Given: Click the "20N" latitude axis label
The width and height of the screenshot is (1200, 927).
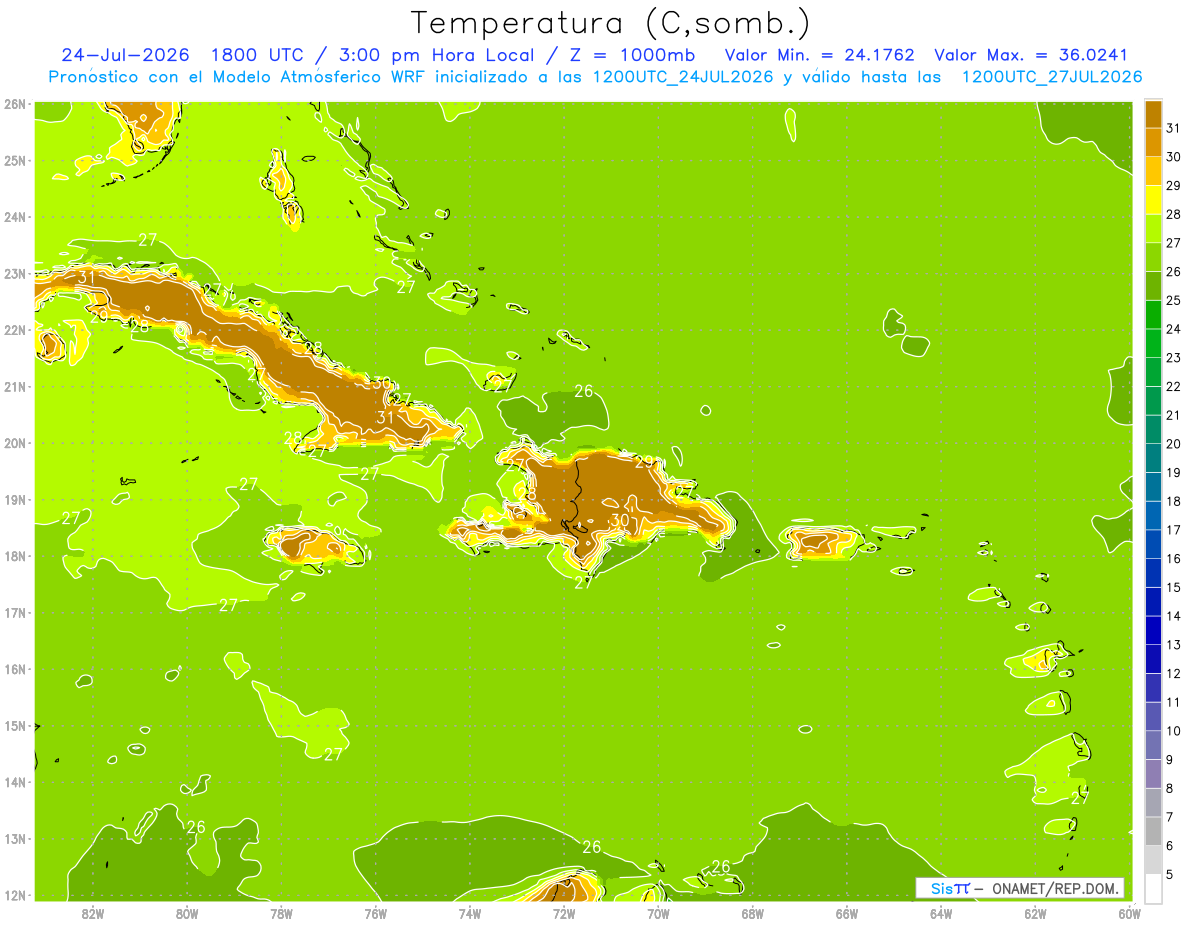Looking at the screenshot, I should point(15,443).
